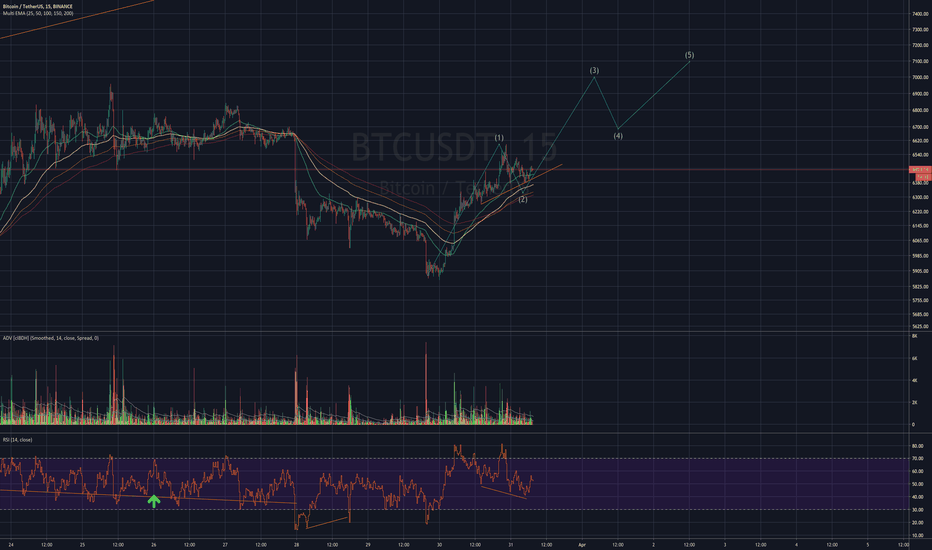Select the ADV [ciBDH] indicator legend

[51, 338]
